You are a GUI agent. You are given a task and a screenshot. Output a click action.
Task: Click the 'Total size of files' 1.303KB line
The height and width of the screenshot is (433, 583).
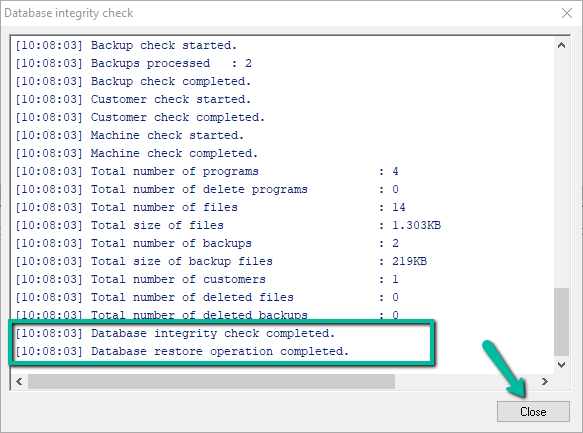tap(228, 225)
